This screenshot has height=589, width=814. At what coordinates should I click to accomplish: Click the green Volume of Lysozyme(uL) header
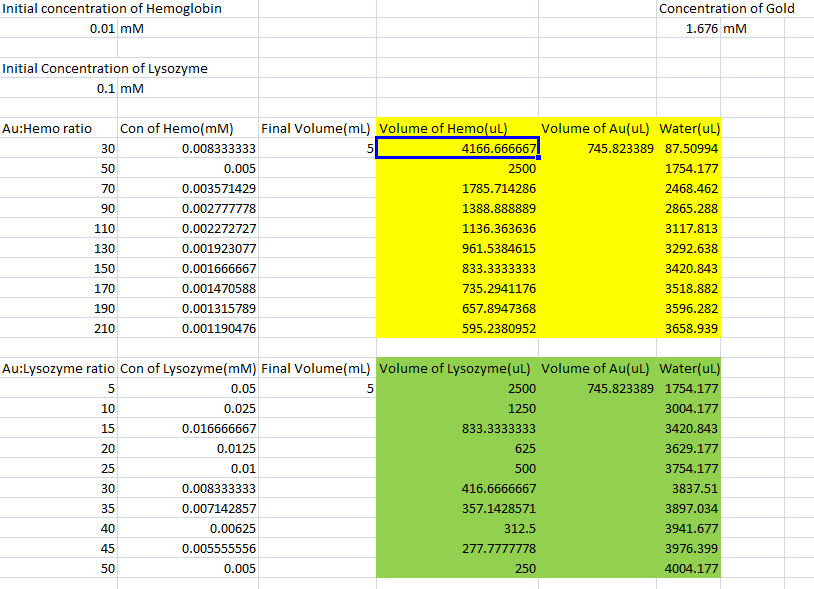tap(458, 369)
